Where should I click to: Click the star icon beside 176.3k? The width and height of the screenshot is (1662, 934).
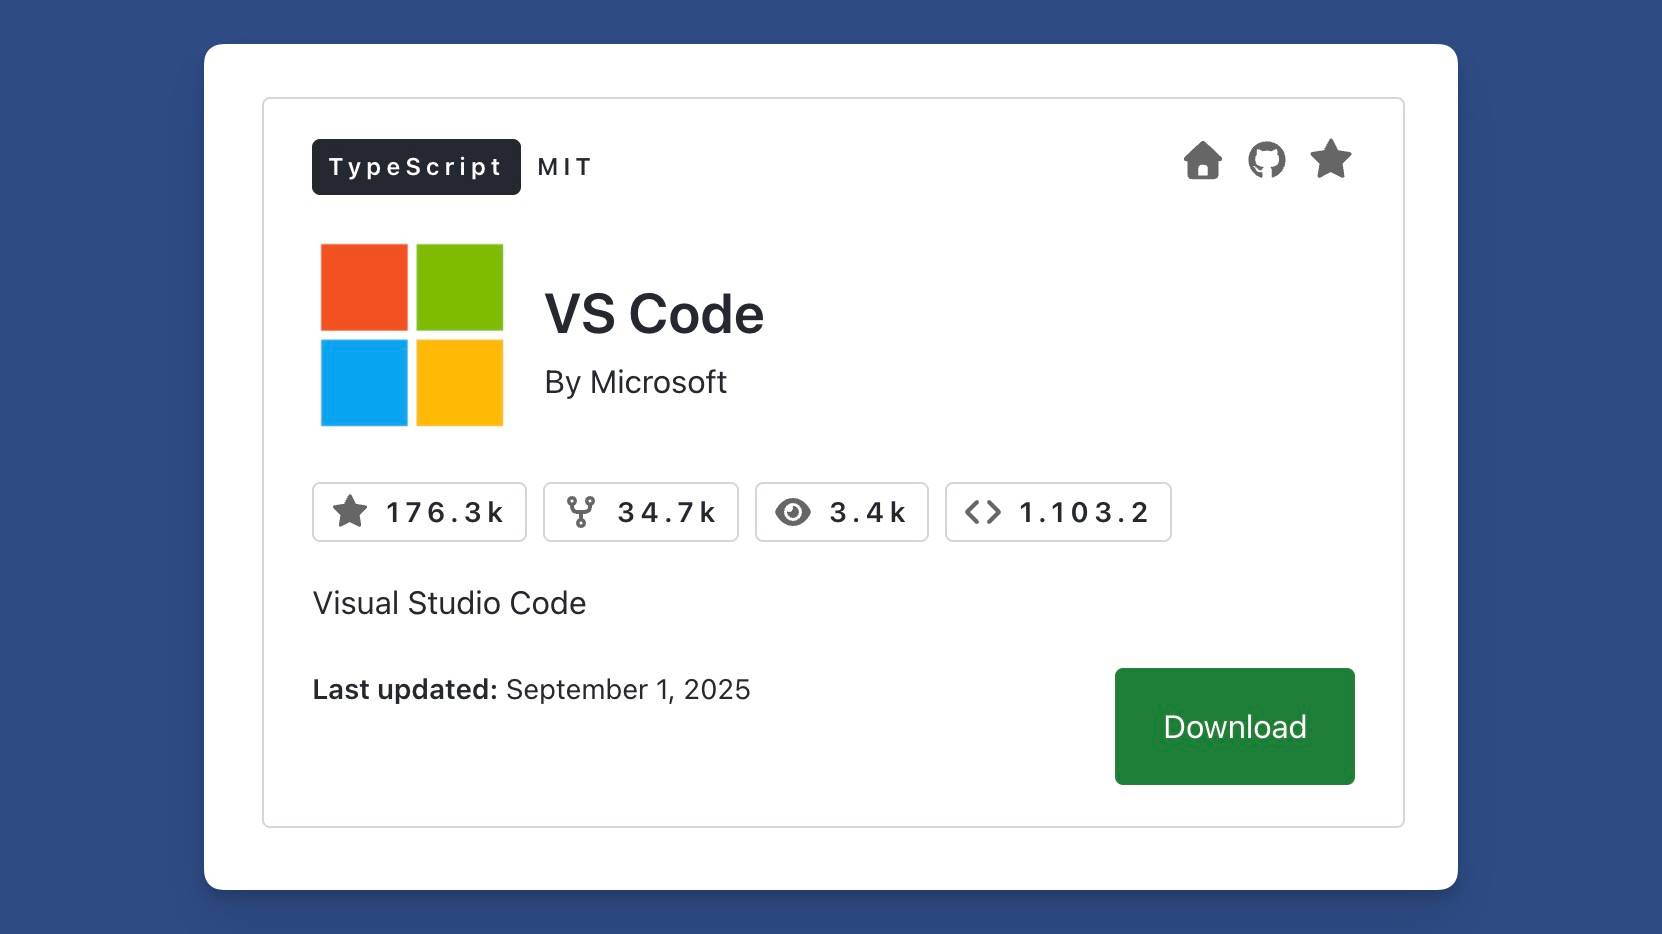point(350,511)
